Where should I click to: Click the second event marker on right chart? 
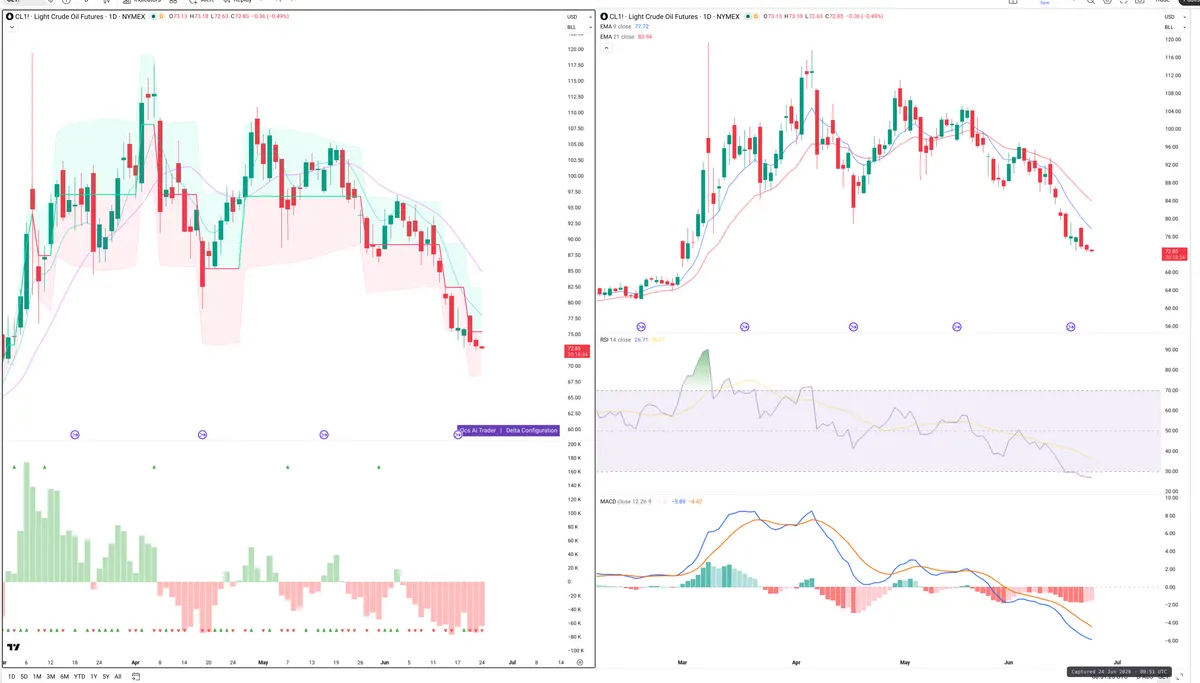(744, 327)
